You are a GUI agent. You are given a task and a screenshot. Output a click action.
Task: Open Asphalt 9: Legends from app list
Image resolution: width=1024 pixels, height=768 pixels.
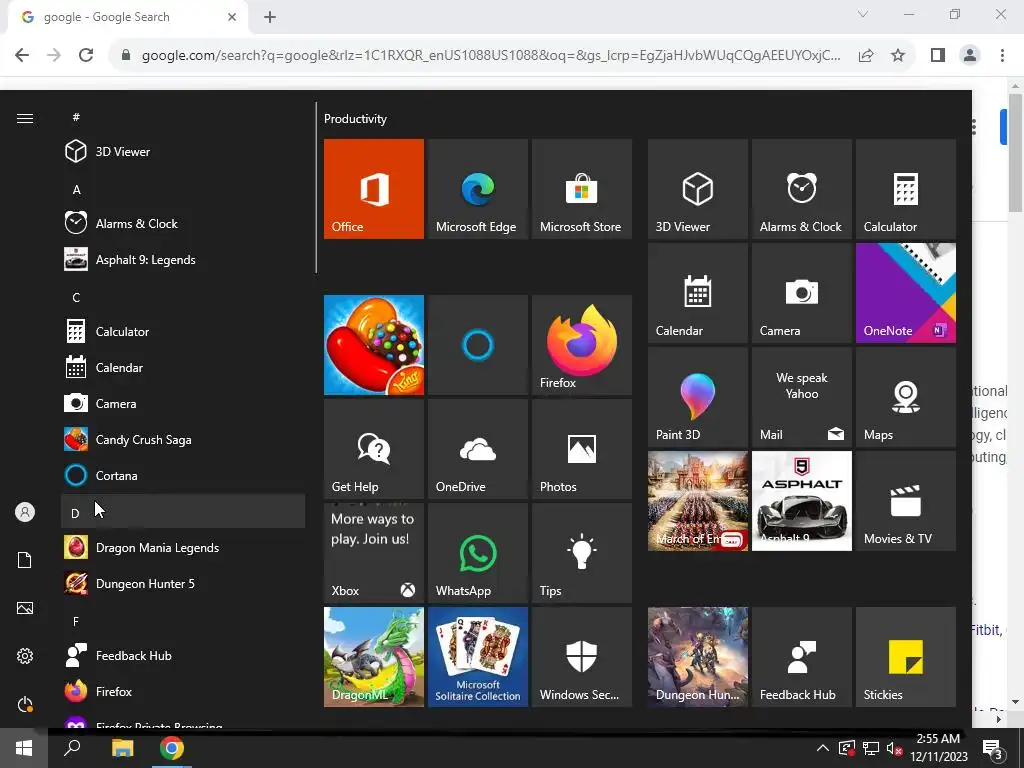coord(183,259)
